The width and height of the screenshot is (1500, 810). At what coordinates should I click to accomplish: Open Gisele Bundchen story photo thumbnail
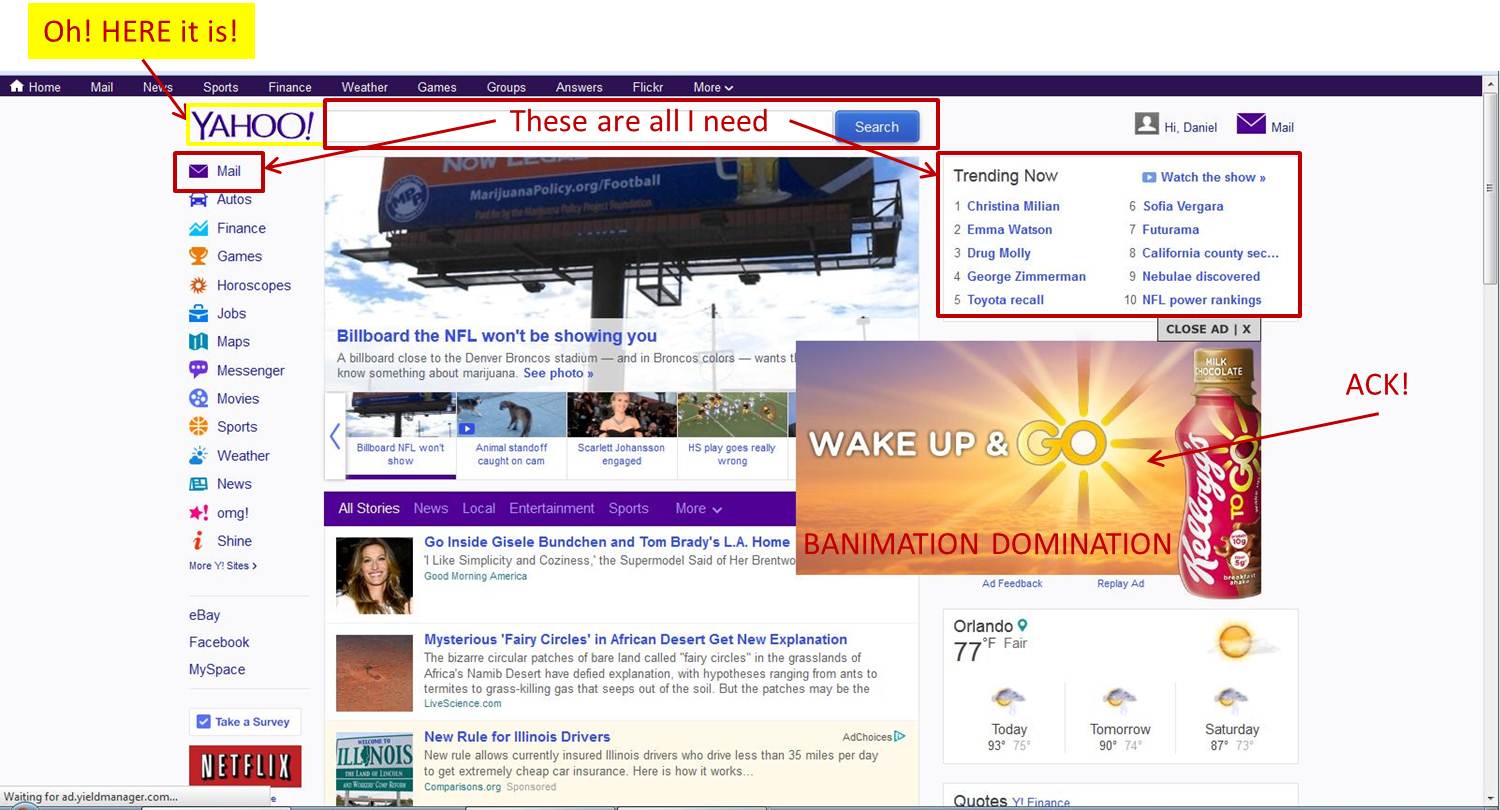tap(374, 575)
